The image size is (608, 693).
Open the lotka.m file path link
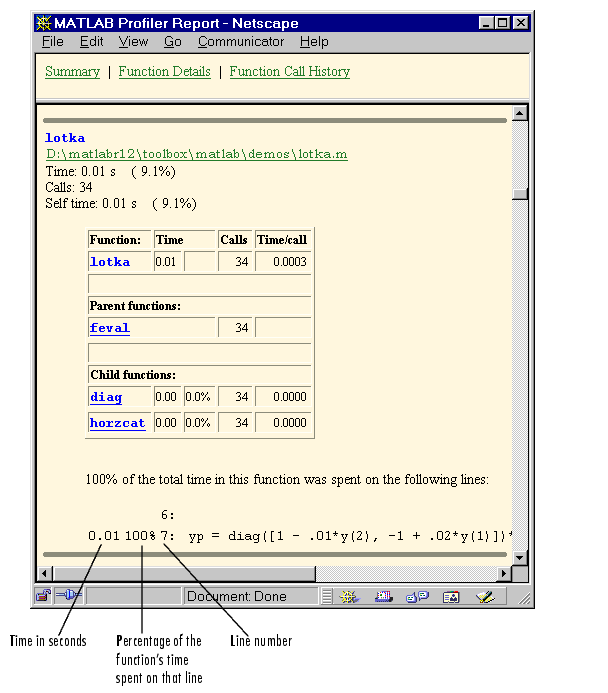click(197, 154)
